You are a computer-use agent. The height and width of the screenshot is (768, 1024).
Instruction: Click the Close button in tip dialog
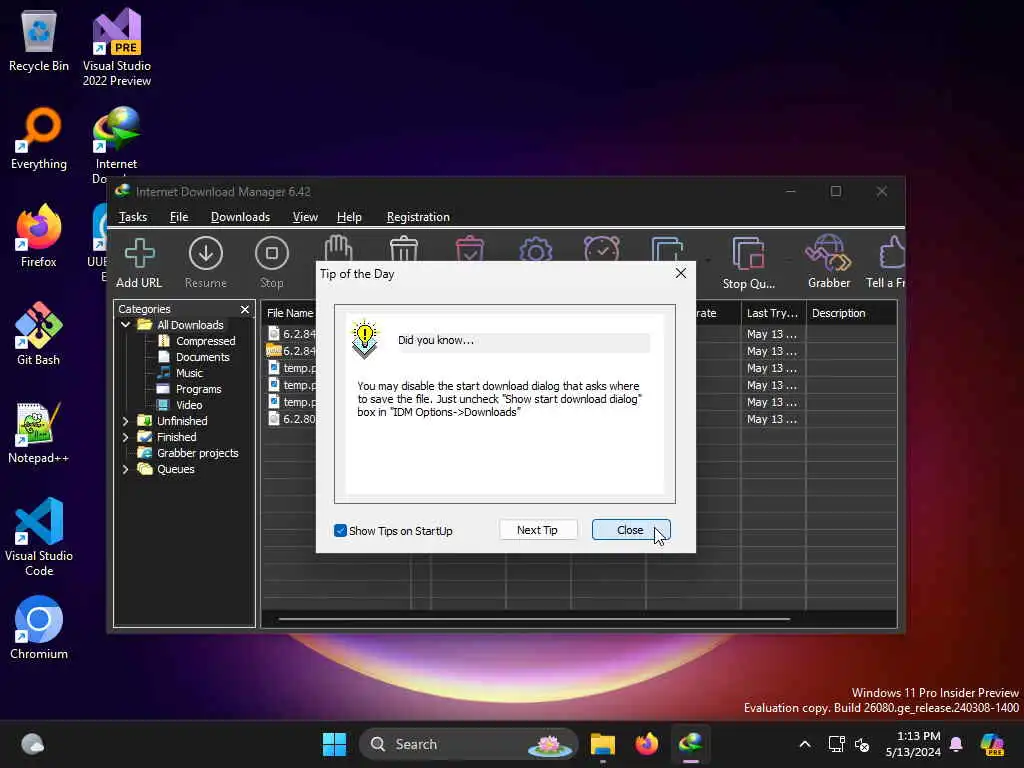pos(630,530)
